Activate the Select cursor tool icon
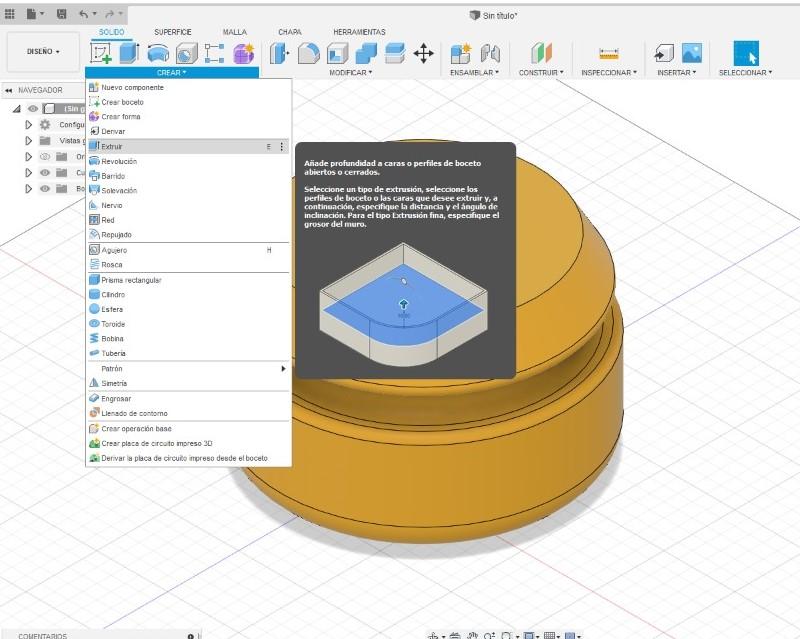Image resolution: width=800 pixels, height=639 pixels. click(746, 53)
